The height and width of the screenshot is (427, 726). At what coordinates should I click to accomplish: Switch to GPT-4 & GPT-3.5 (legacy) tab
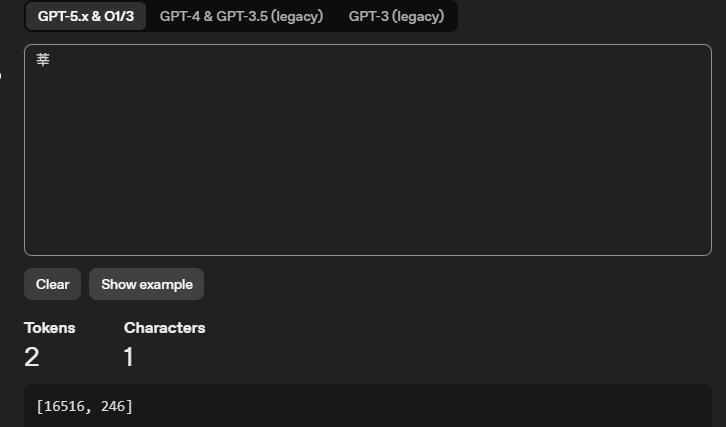coord(241,16)
